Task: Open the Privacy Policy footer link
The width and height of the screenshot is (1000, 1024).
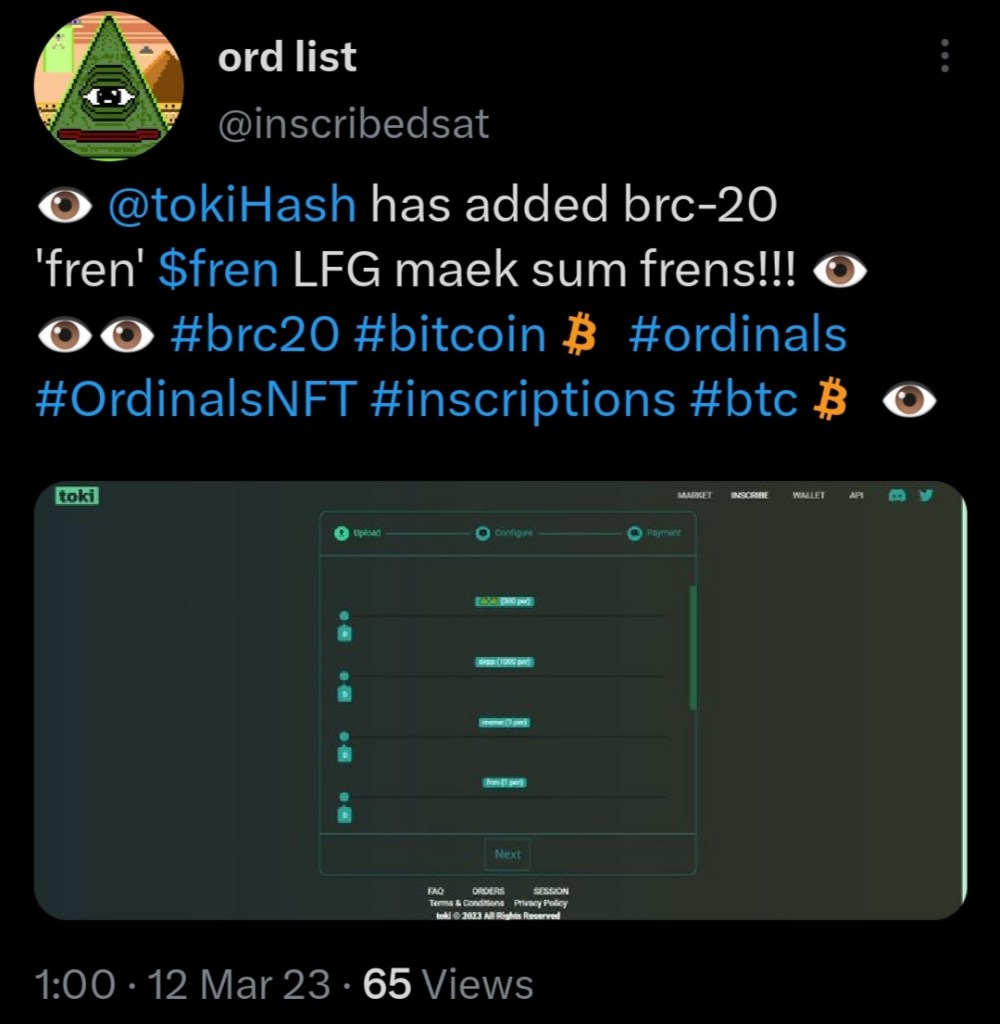Action: (x=541, y=903)
